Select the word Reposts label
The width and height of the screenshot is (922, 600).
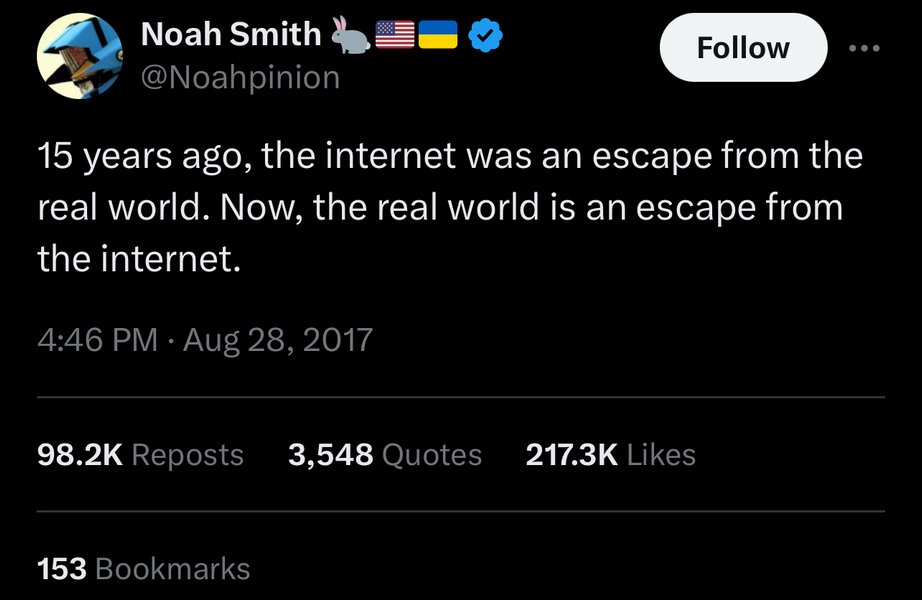pos(188,455)
